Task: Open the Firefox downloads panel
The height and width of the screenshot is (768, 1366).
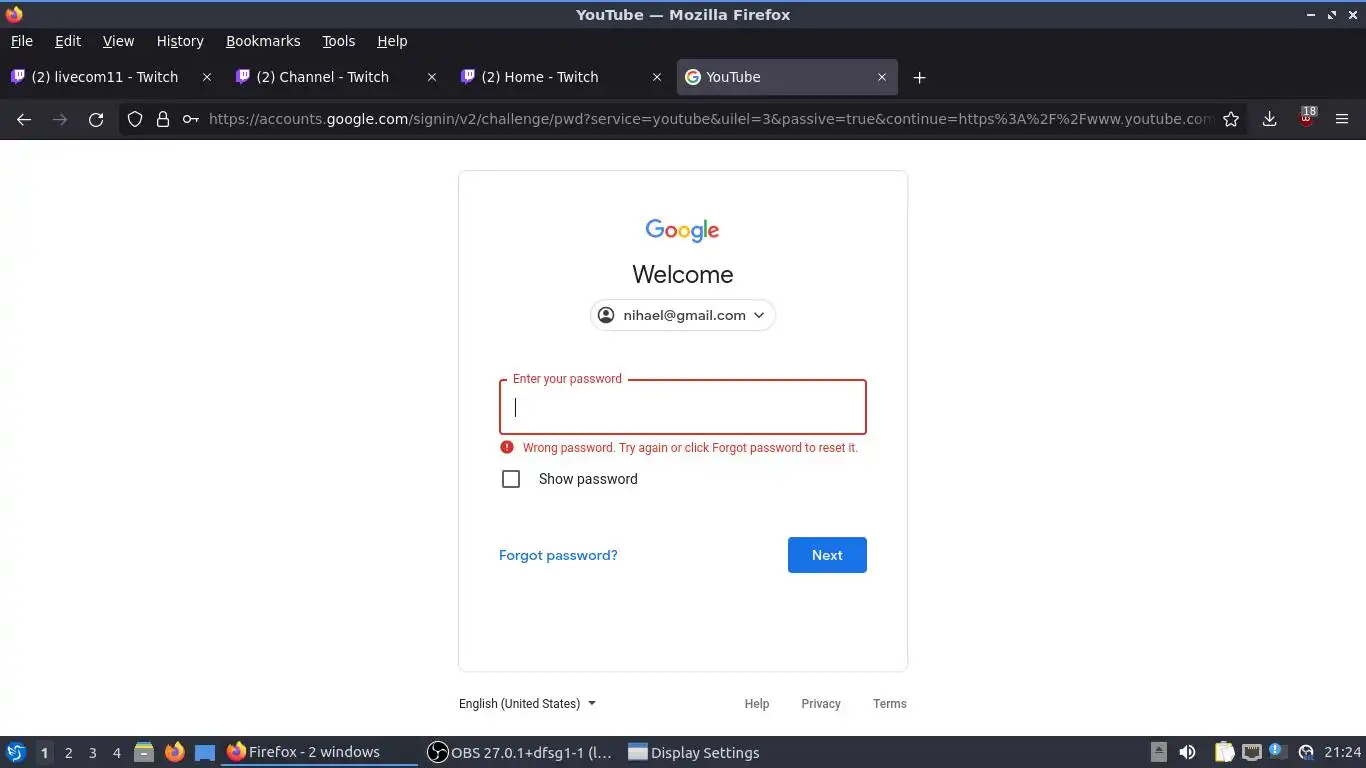Action: (x=1269, y=119)
